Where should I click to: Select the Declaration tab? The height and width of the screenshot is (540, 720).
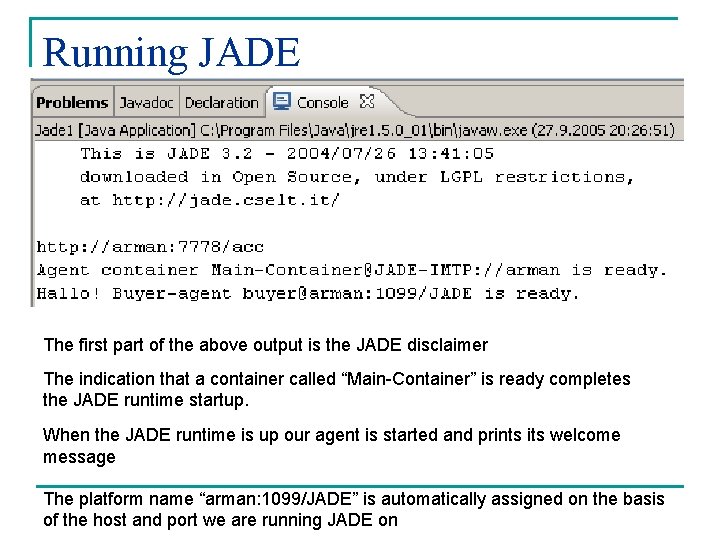pos(222,102)
